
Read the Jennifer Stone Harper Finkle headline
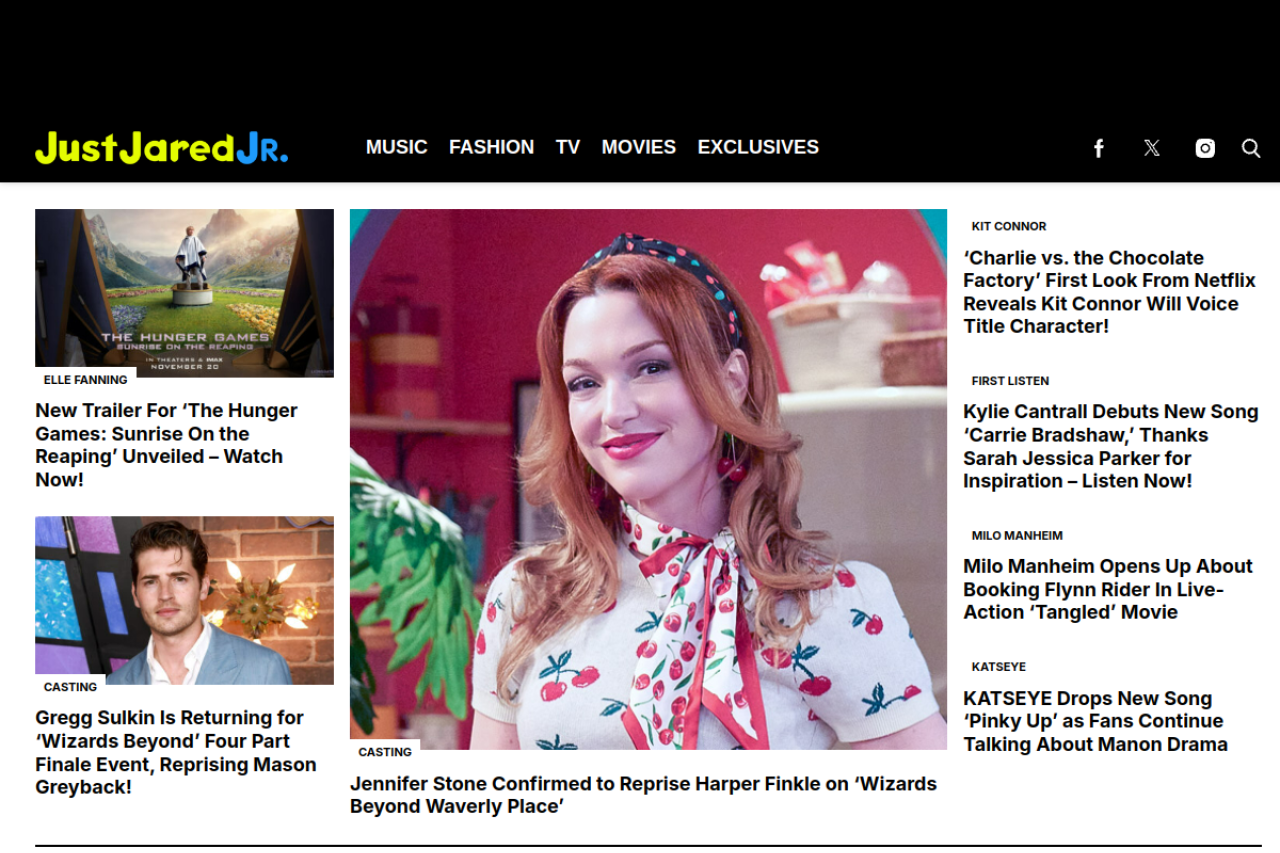pyautogui.click(x=643, y=795)
